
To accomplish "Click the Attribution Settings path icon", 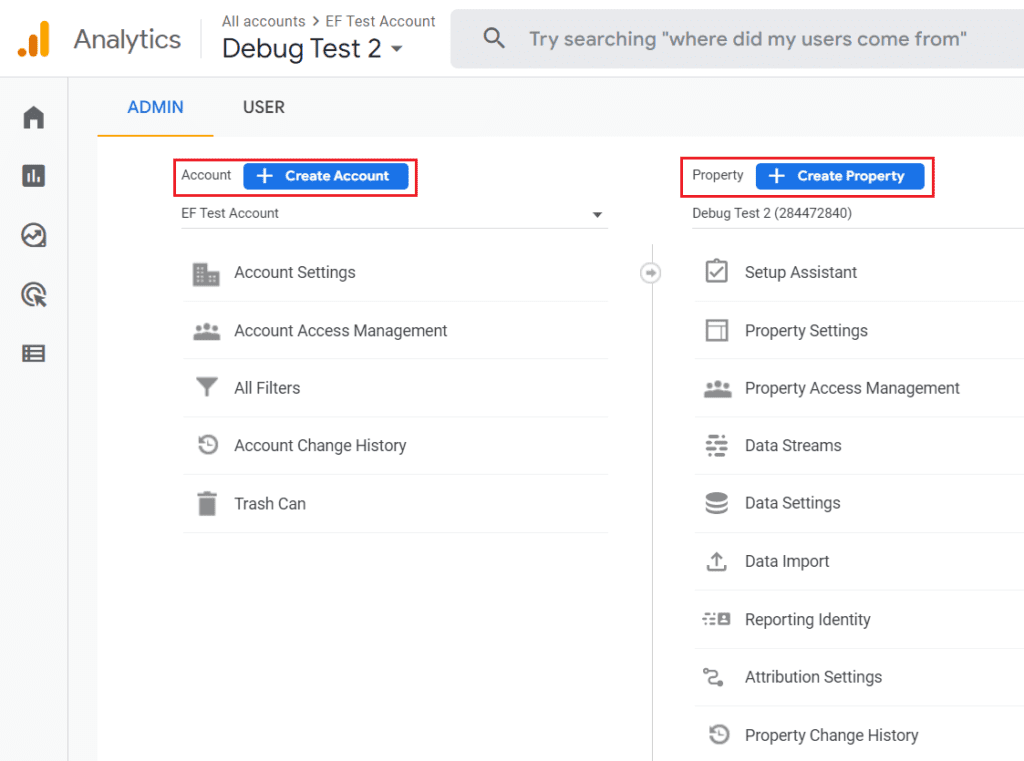I will [713, 677].
